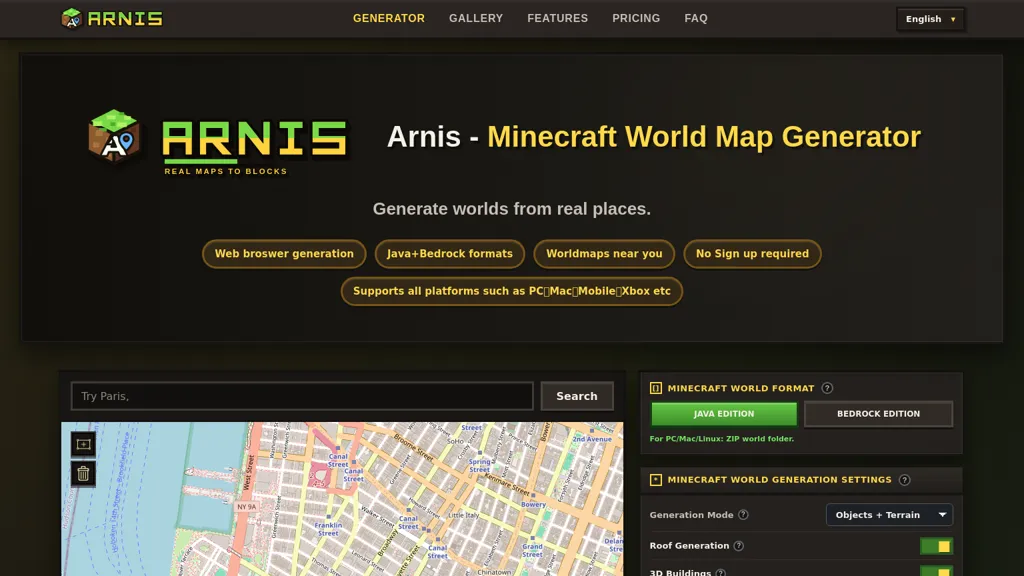This screenshot has height=576, width=1024.
Task: Click the Arnis logo in the navbar
Action: click(x=112, y=18)
